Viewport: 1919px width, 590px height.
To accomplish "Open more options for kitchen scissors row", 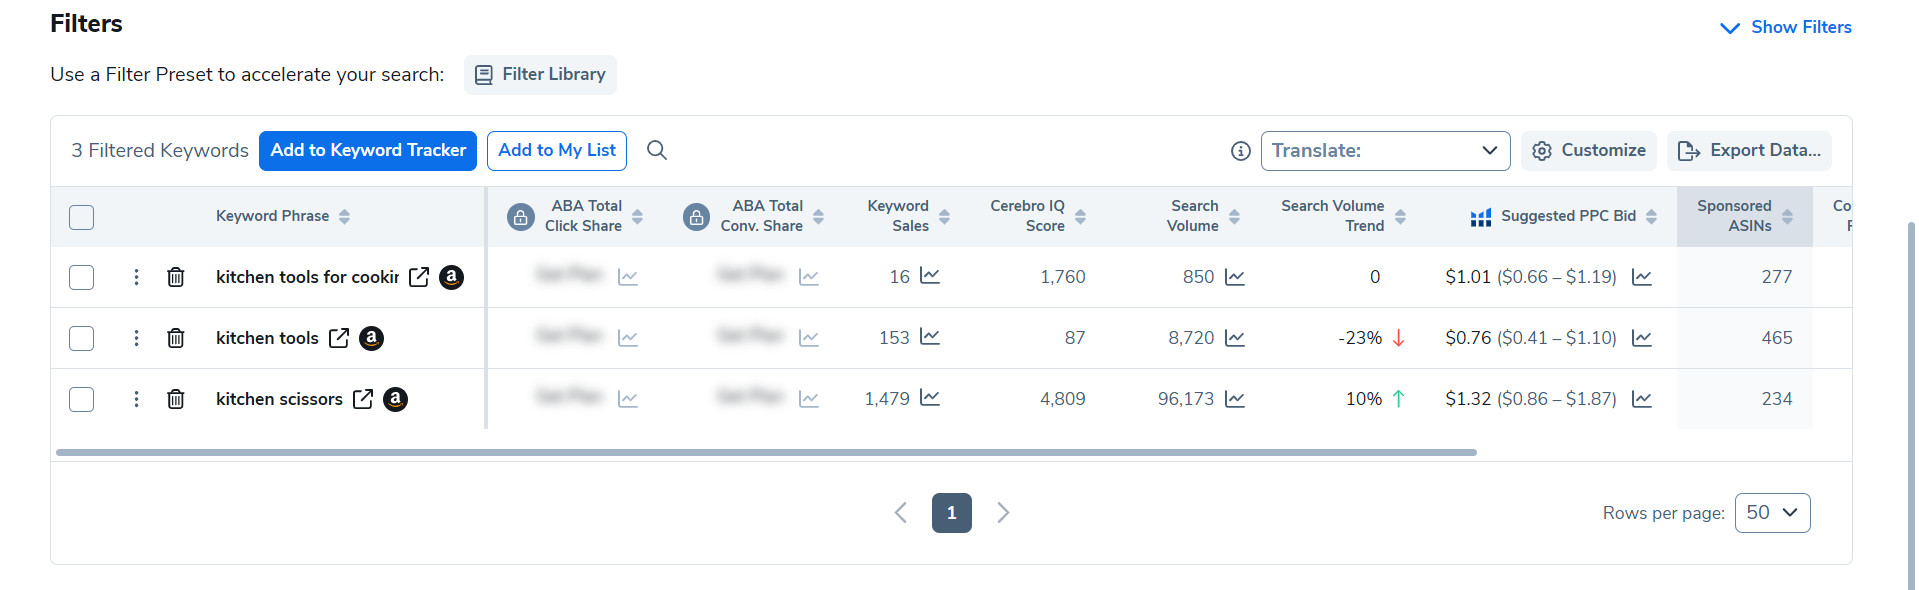I will pyautogui.click(x=136, y=399).
